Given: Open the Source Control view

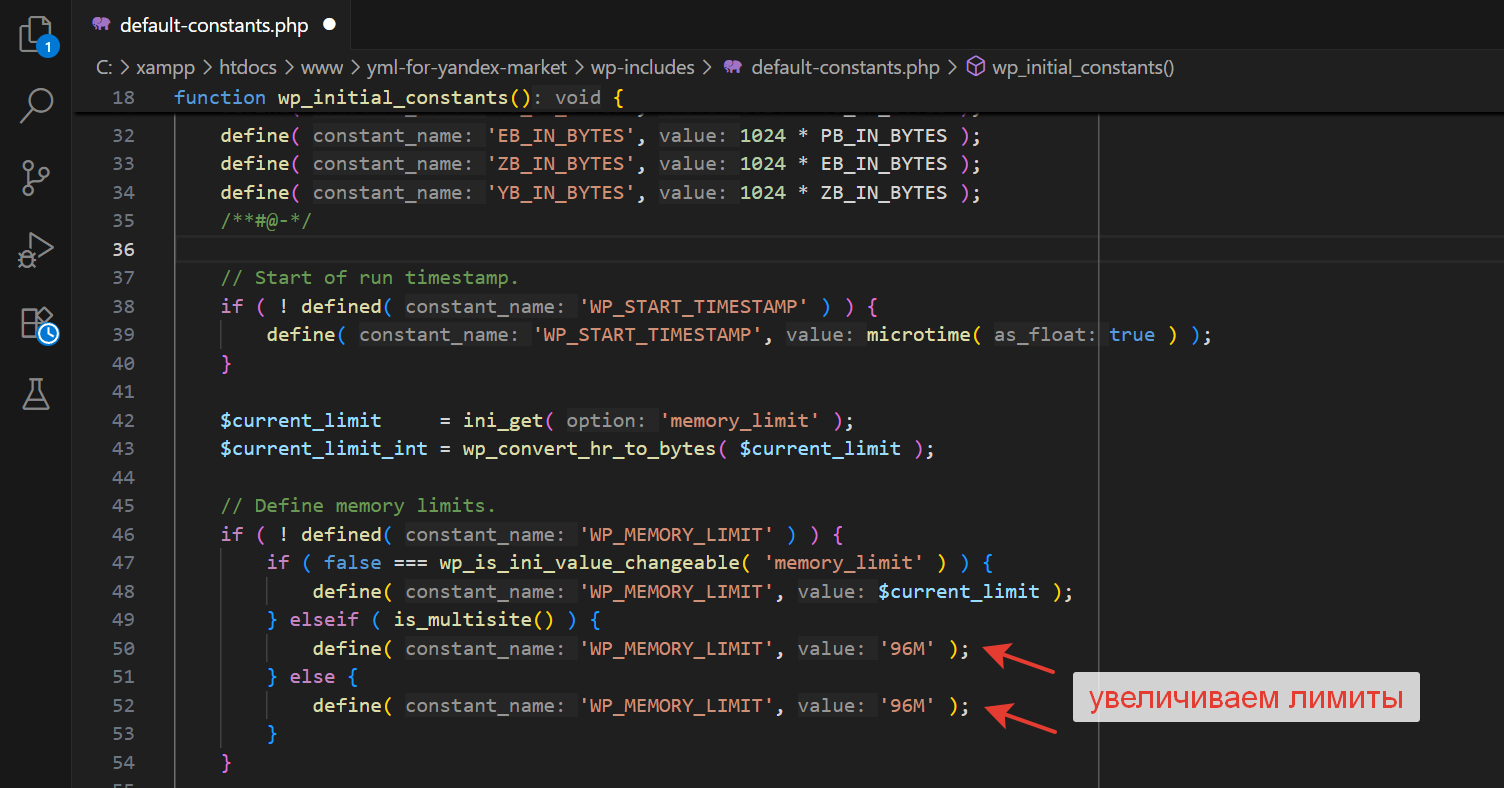Looking at the screenshot, I should point(36,178).
